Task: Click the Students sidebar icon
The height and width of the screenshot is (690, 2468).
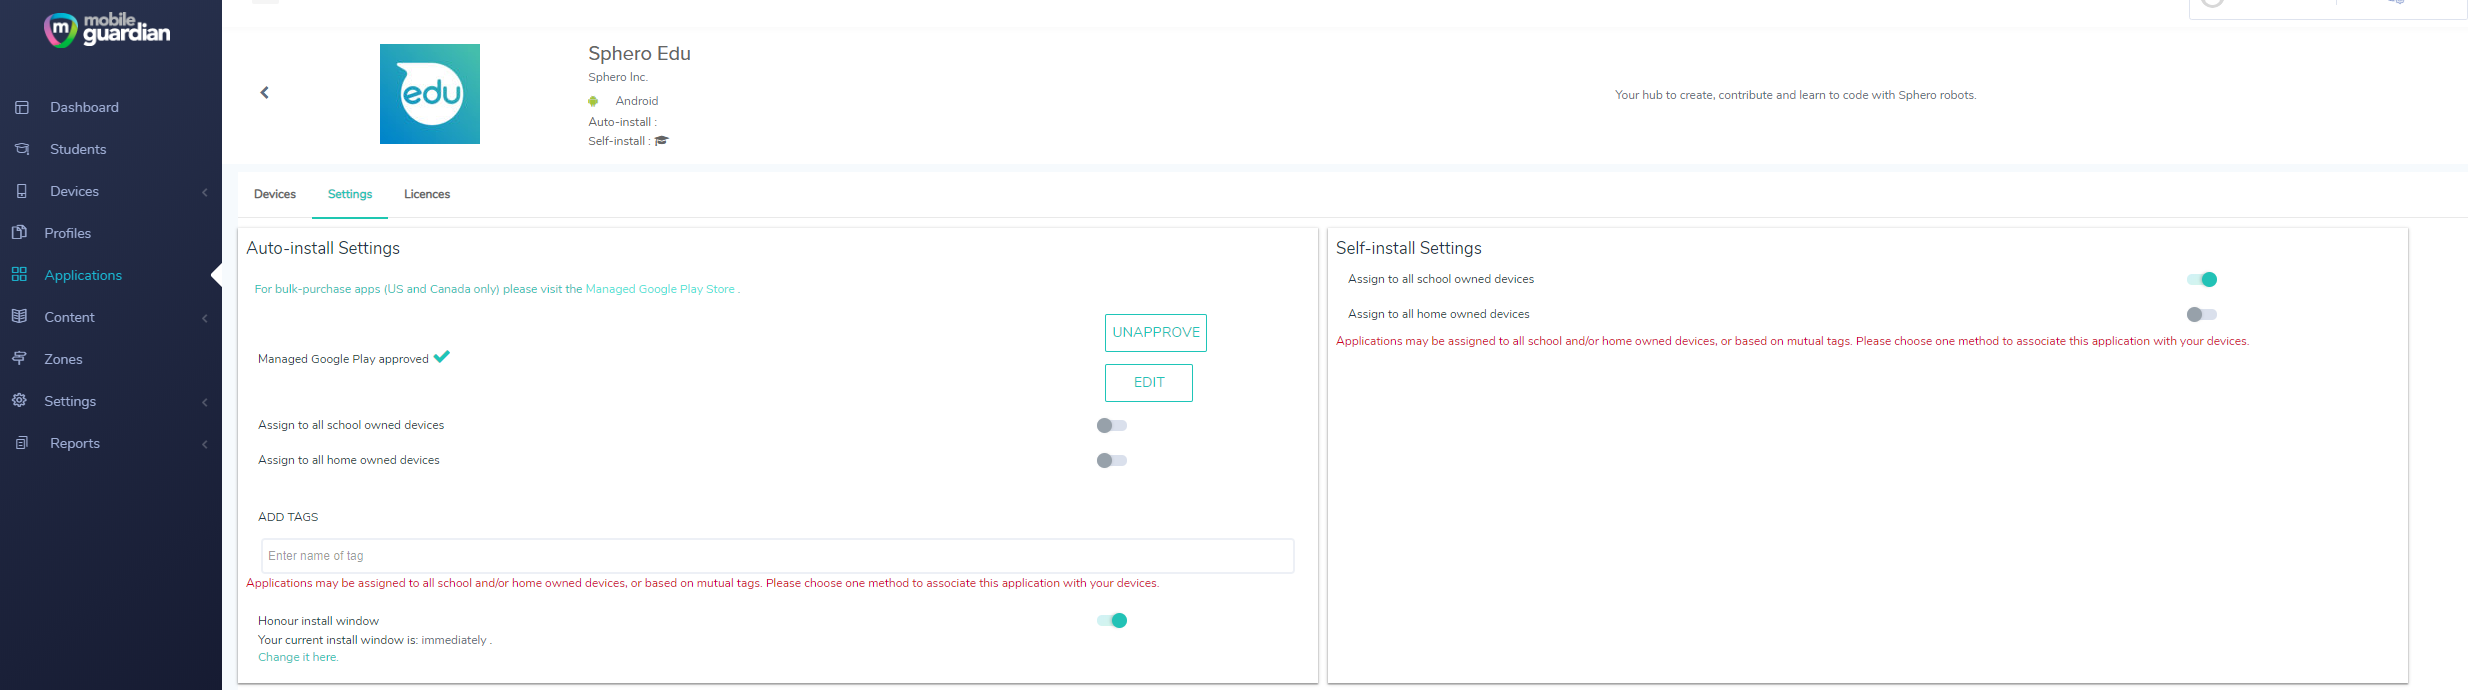Action: click(x=22, y=149)
